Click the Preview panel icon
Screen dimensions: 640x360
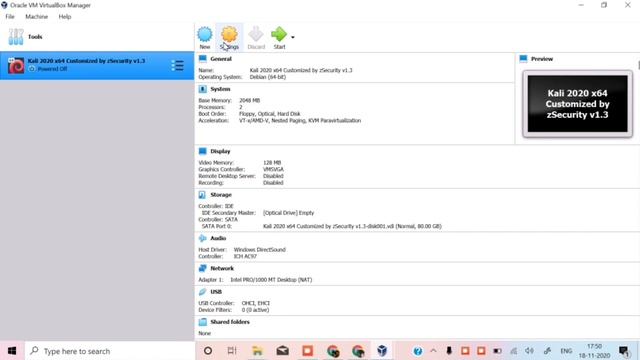coord(523,59)
